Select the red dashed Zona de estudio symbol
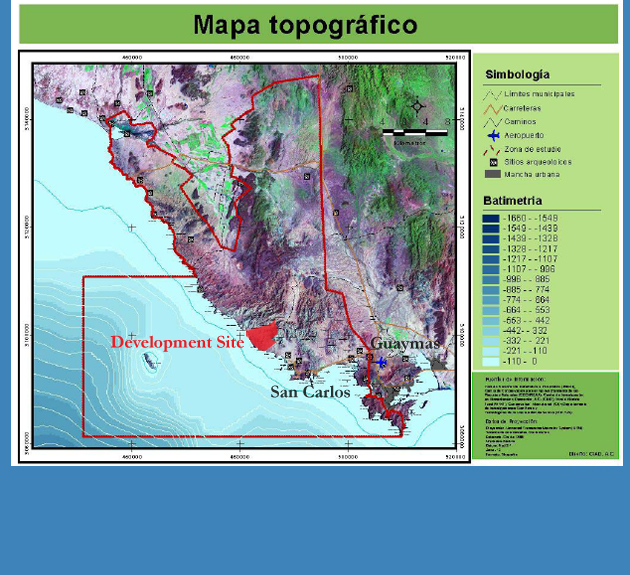 [492, 148]
